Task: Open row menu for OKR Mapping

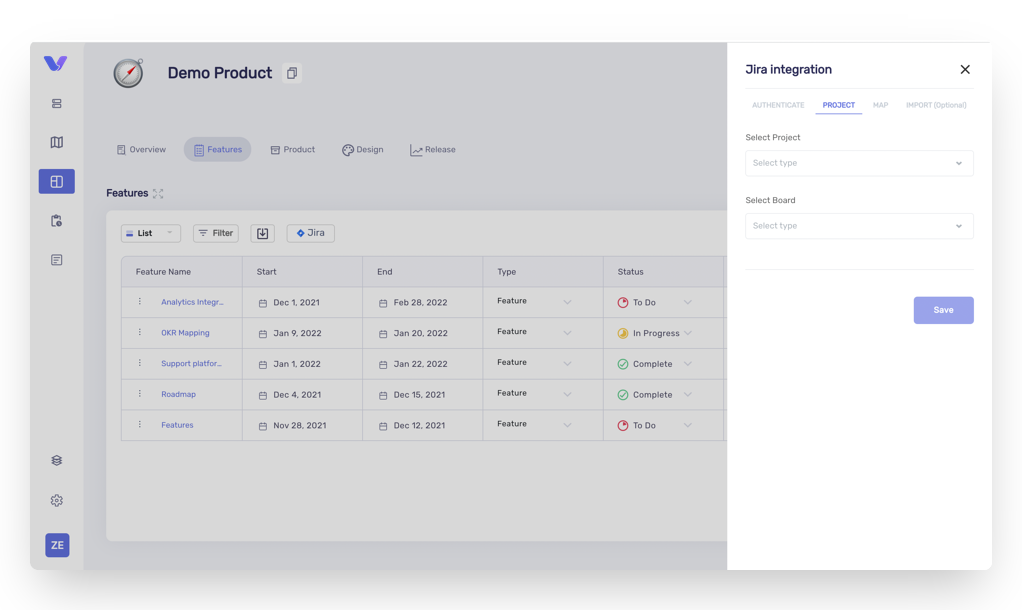Action: tap(139, 332)
